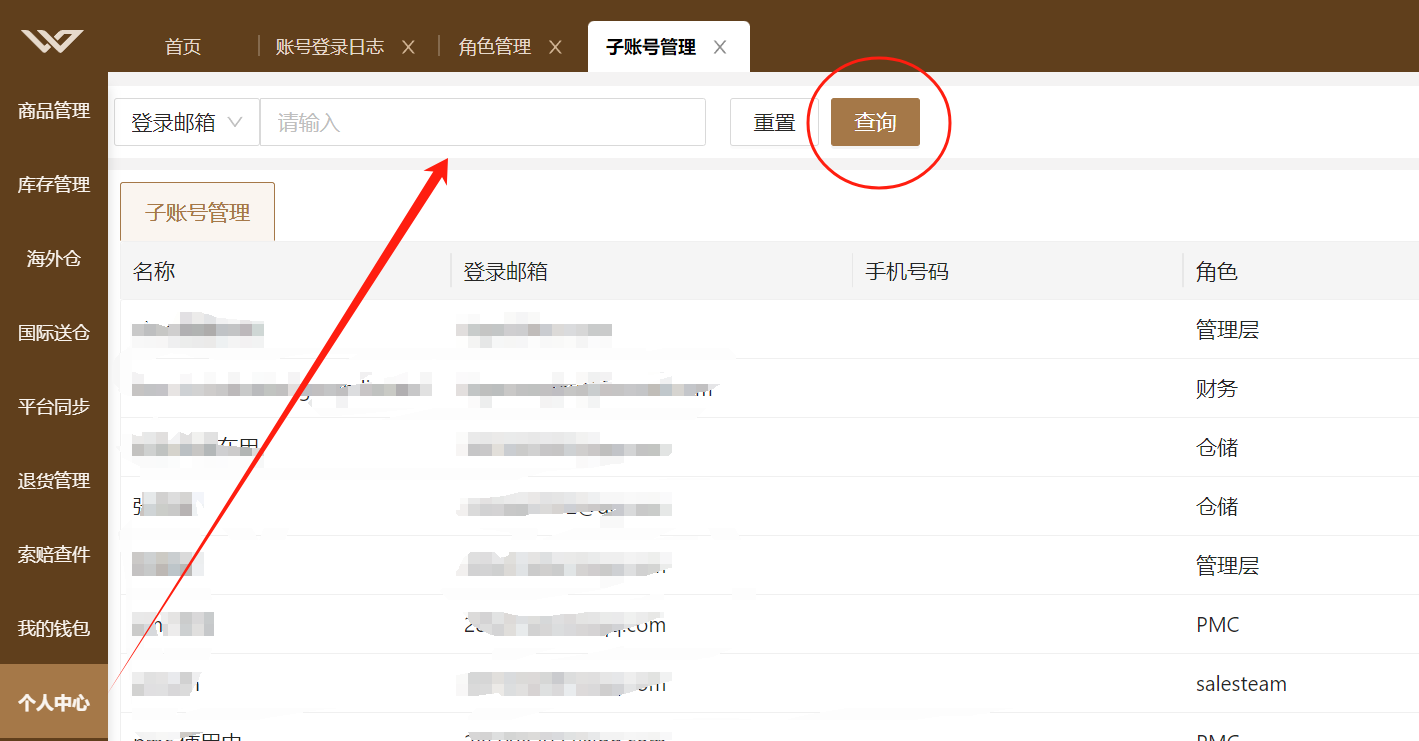Close the 子账号管理 tab
This screenshot has width=1419, height=741.
click(720, 47)
